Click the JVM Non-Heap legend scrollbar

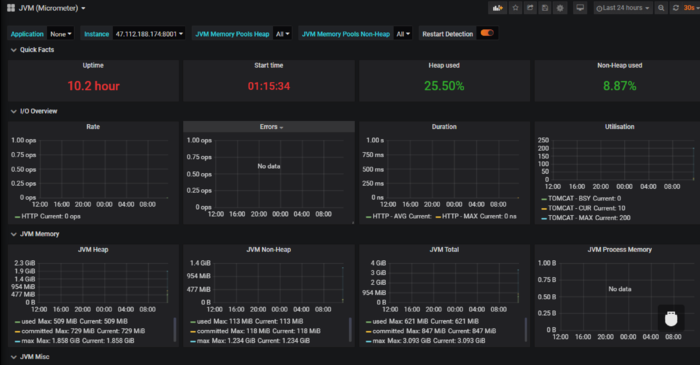coord(350,329)
